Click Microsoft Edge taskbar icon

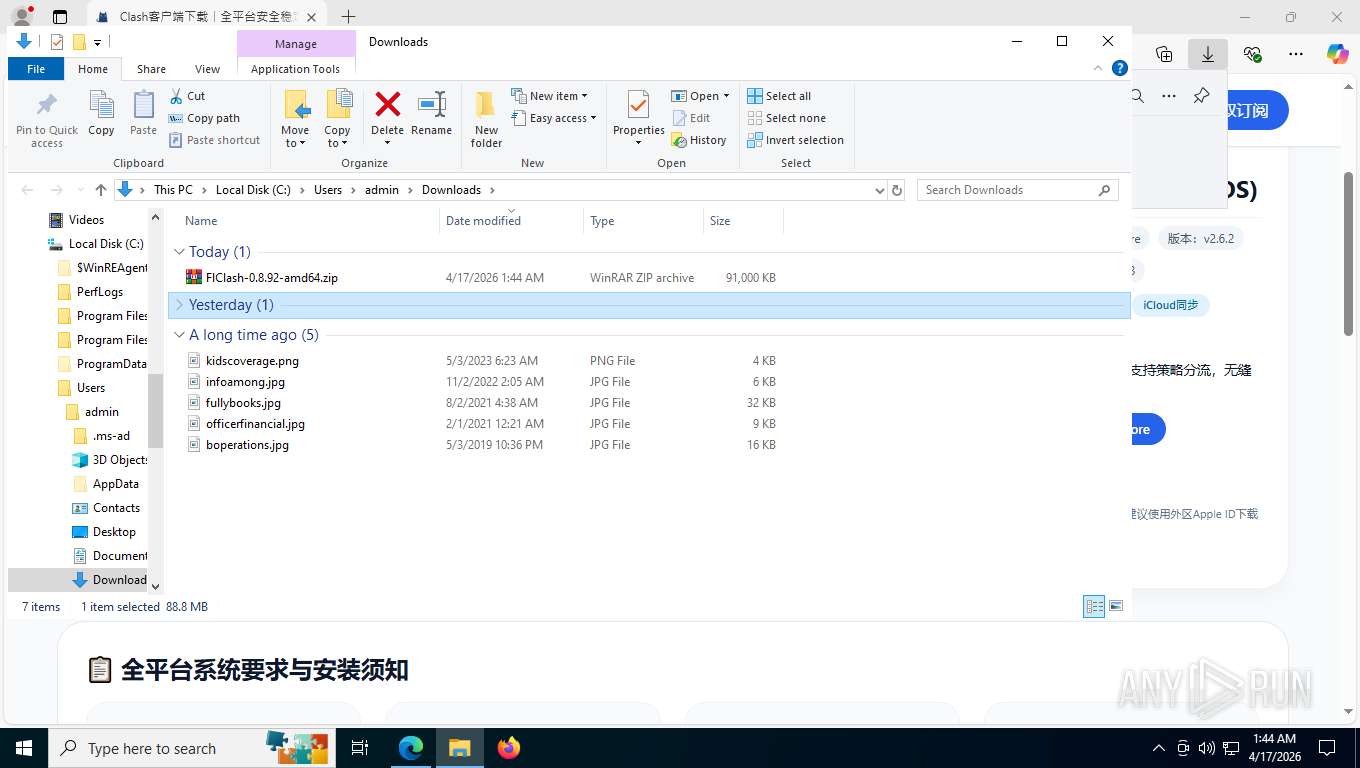coord(411,748)
